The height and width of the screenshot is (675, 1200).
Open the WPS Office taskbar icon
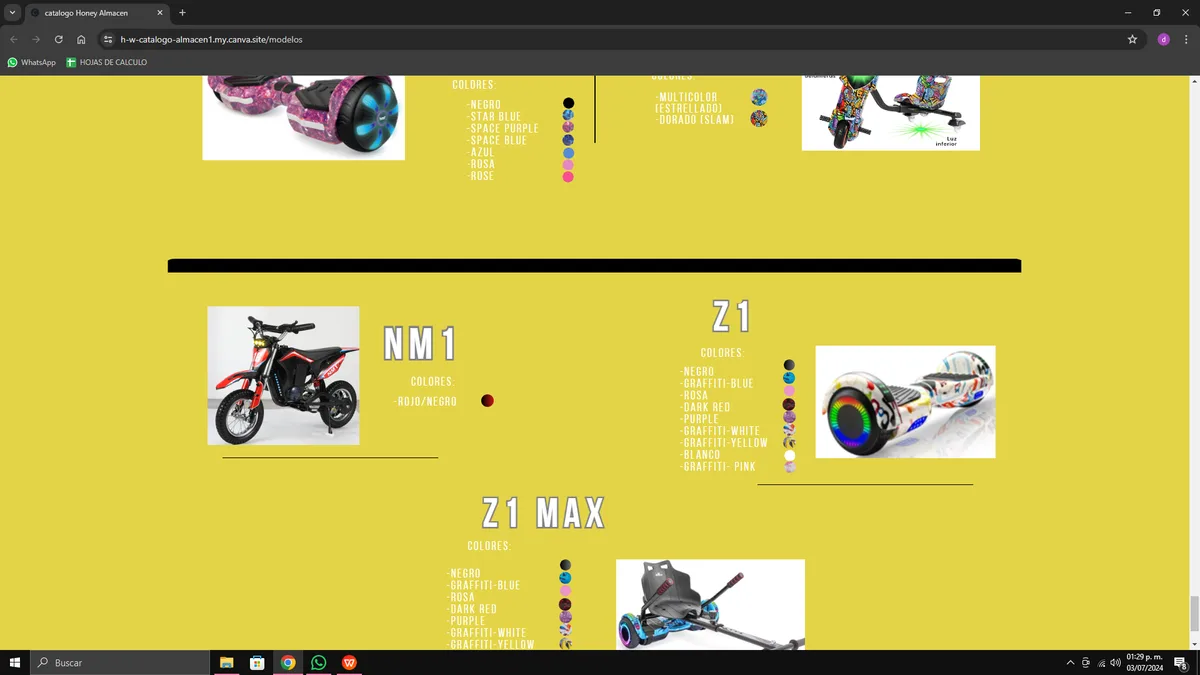[349, 663]
